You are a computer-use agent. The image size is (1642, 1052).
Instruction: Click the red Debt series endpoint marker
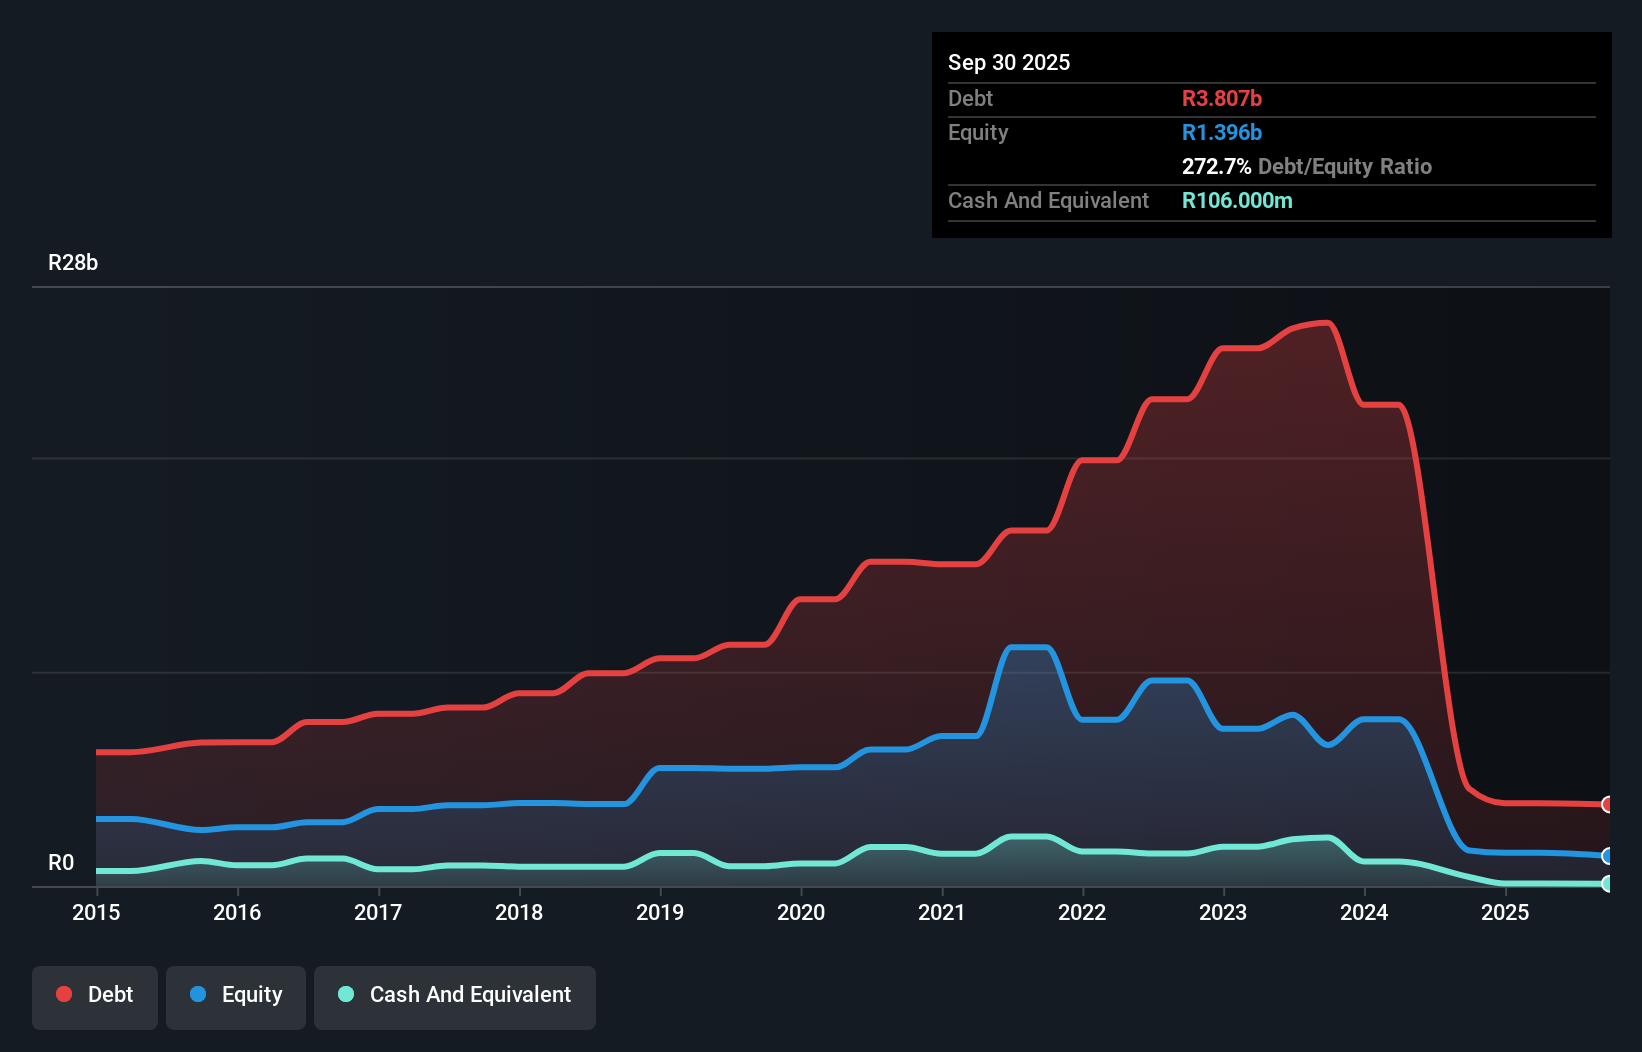tap(1608, 804)
